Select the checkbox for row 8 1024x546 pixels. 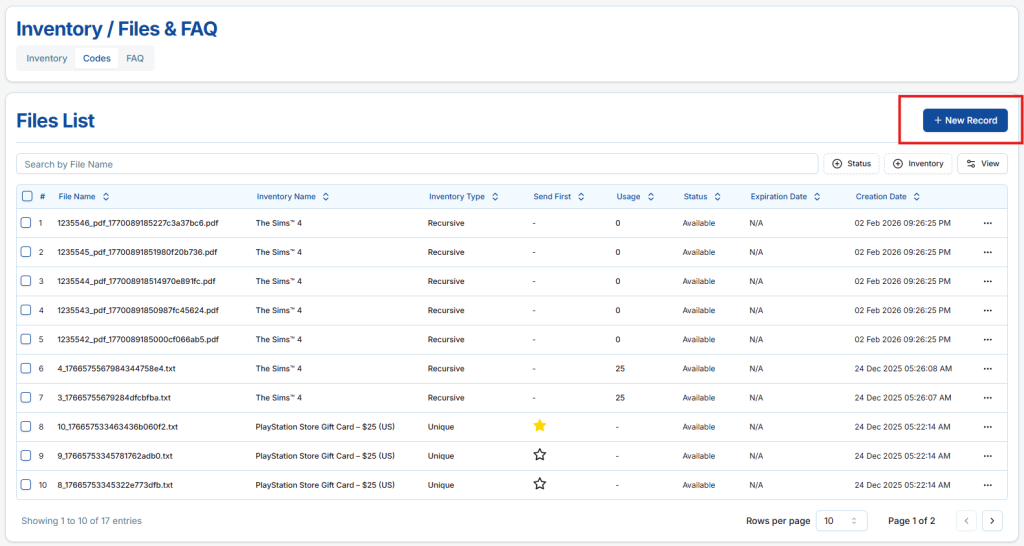[x=27, y=426]
